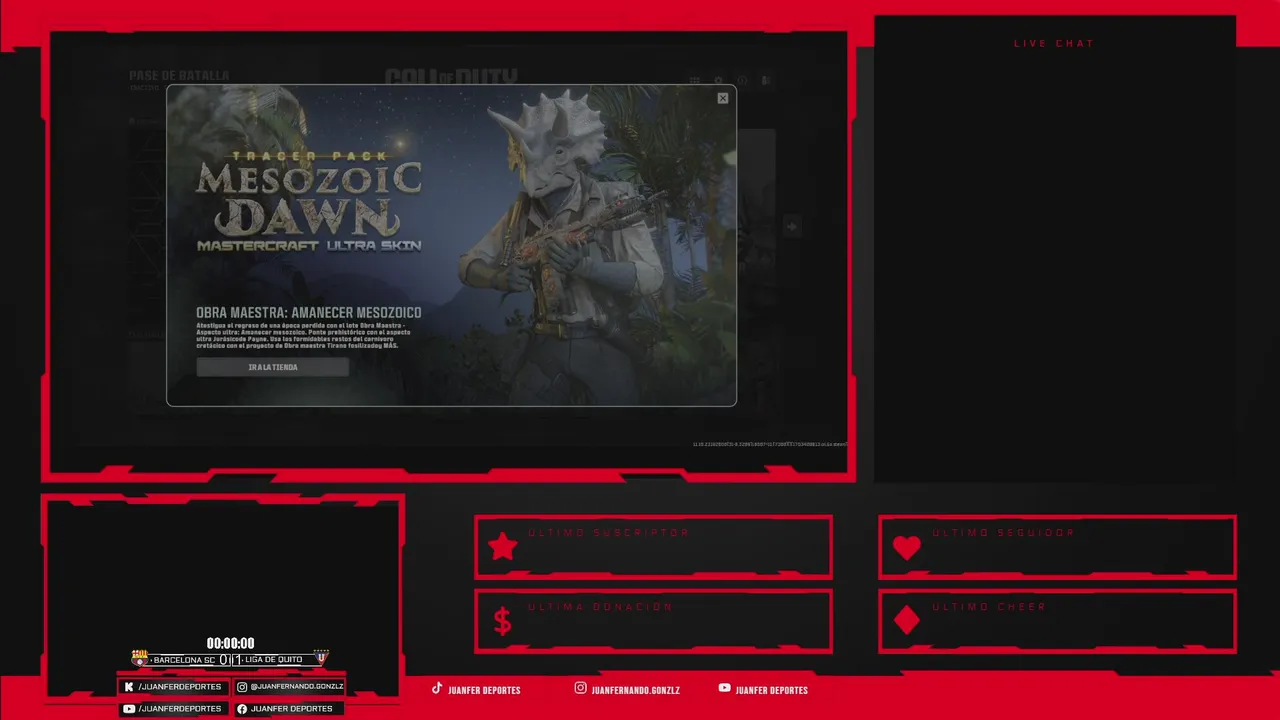Click the right arrow beside the popup

click(x=791, y=227)
